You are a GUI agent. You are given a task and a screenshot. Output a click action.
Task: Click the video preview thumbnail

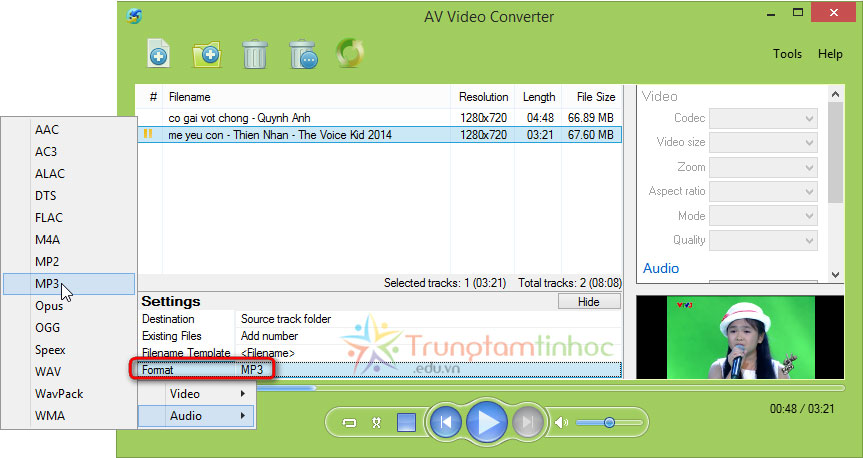point(740,337)
